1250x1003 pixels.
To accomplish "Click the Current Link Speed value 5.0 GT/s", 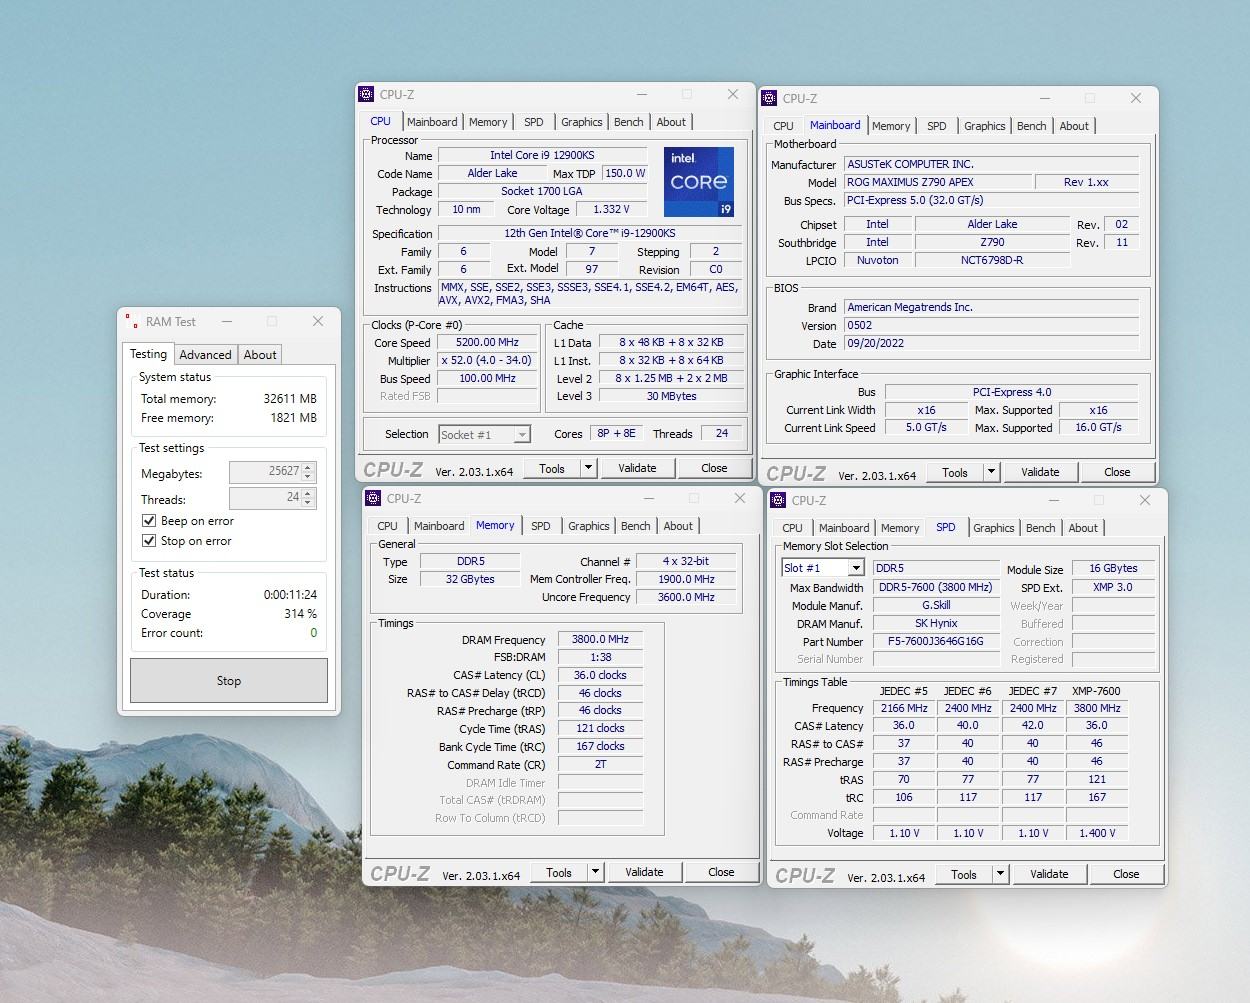I will (926, 428).
